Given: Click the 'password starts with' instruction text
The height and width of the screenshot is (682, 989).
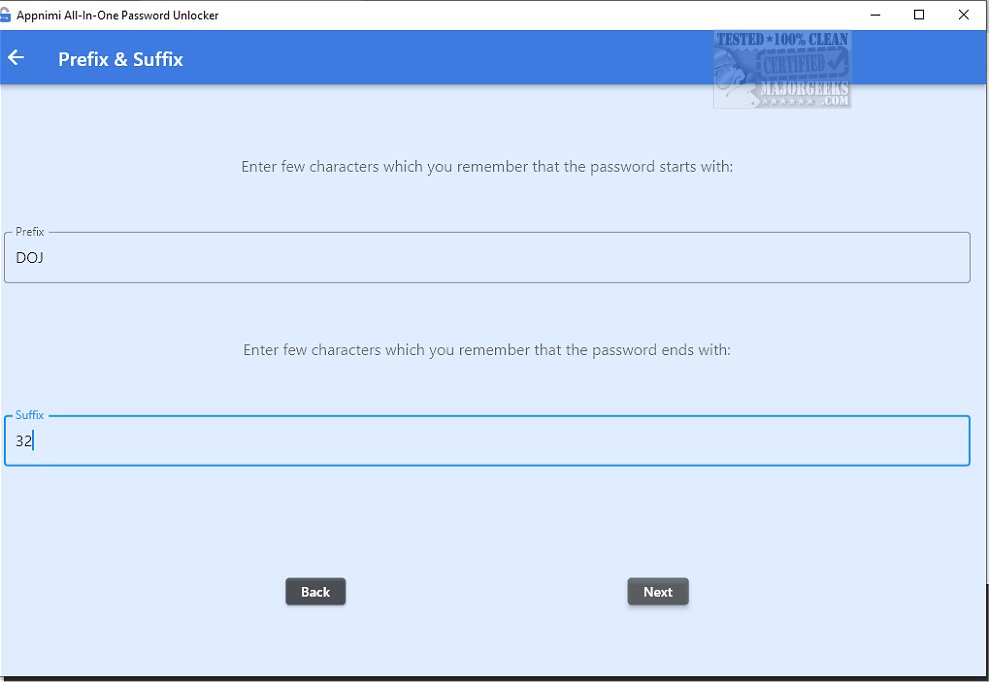Looking at the screenshot, I should 487,167.
